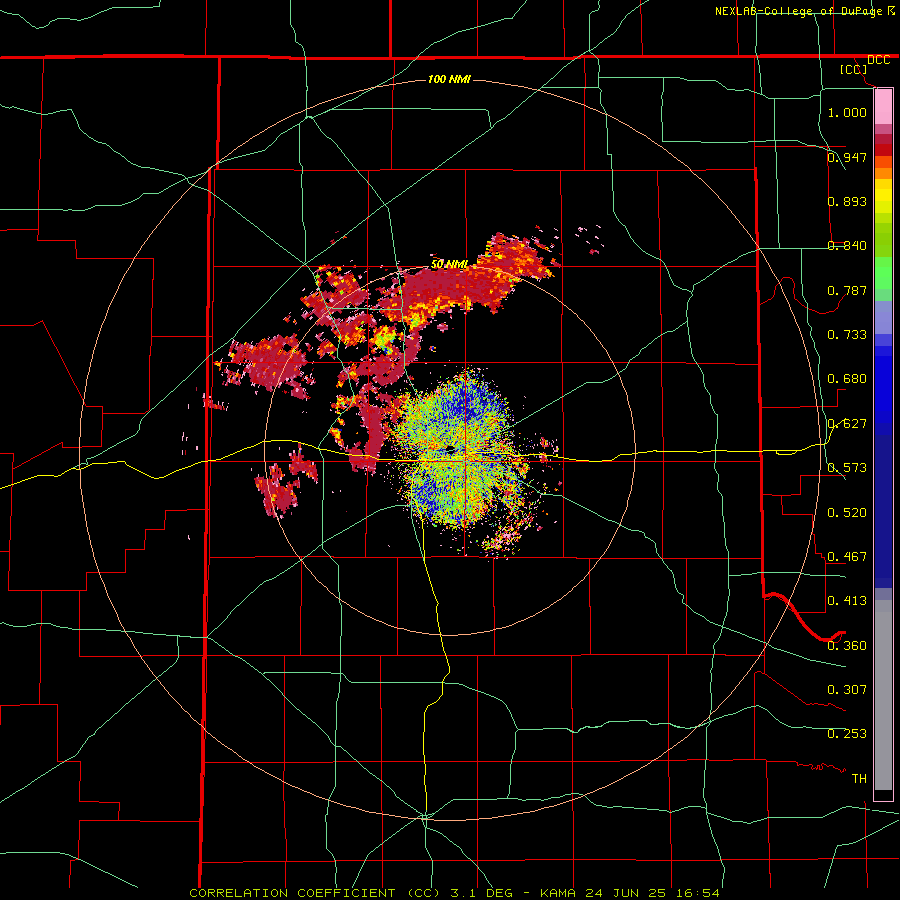900x900 pixels.
Task: Select the 0.627 legend value
Action: 847,423
